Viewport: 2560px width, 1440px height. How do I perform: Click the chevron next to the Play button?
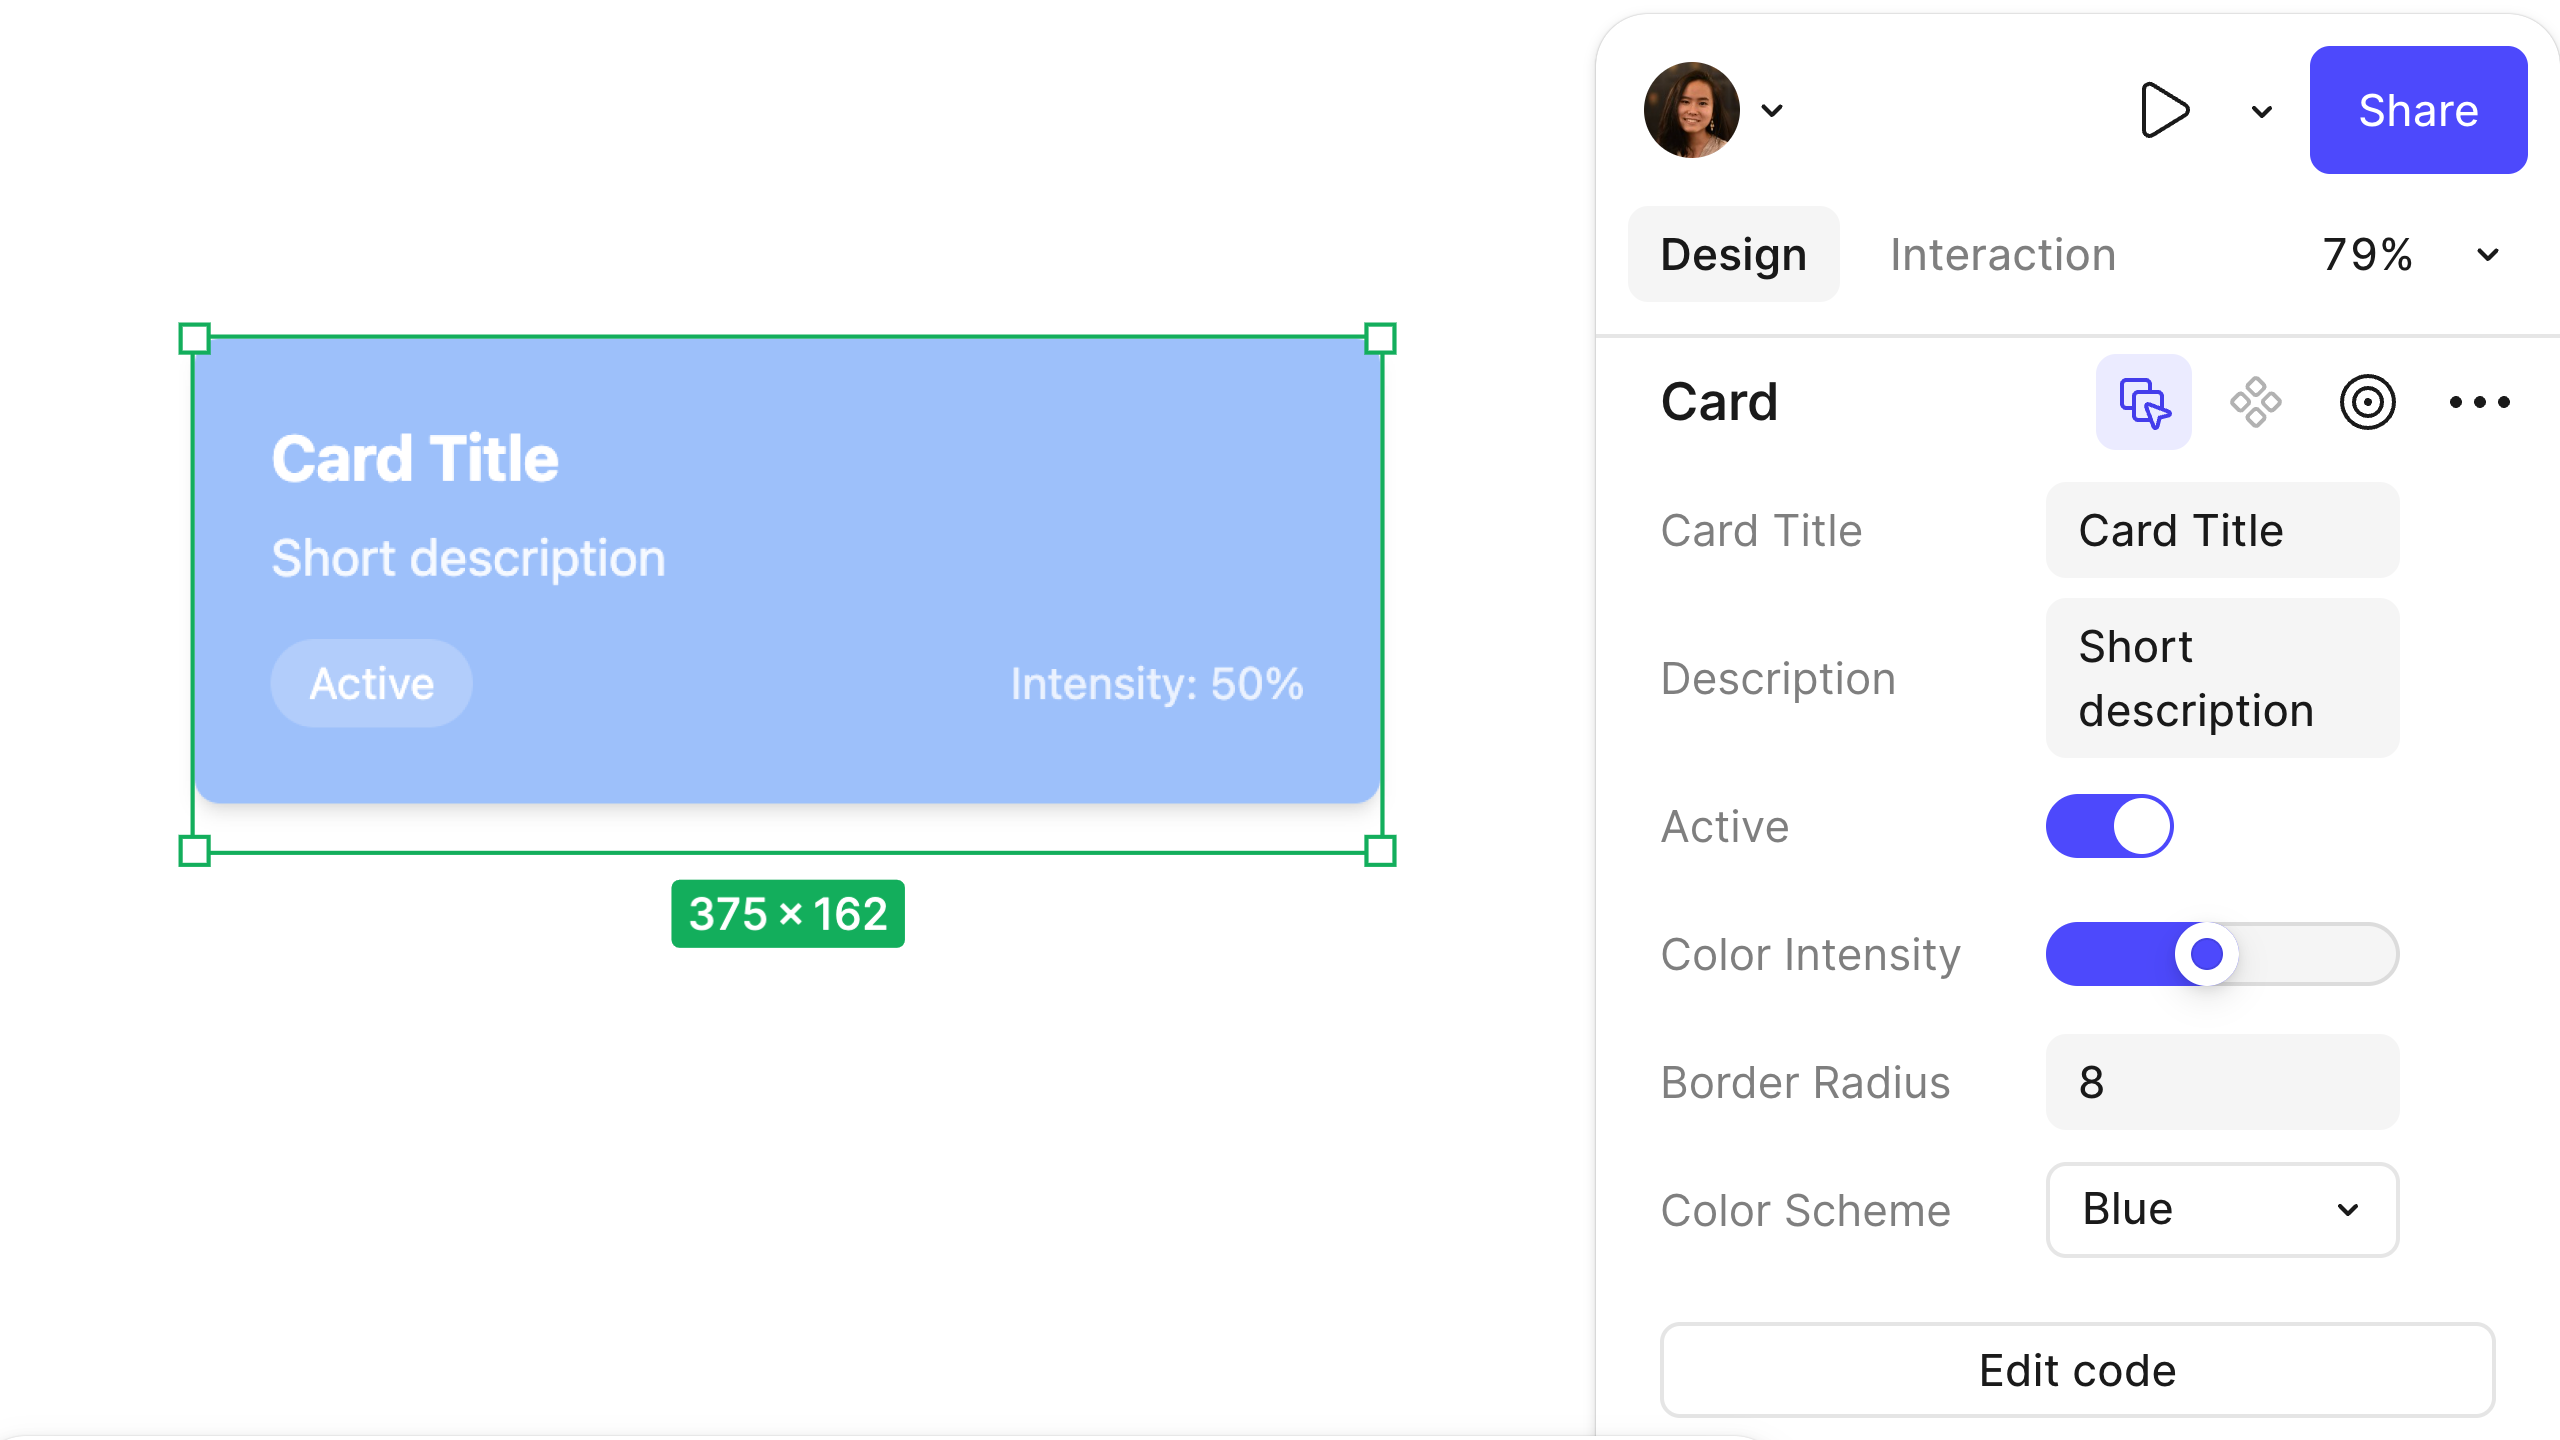[x=2260, y=110]
